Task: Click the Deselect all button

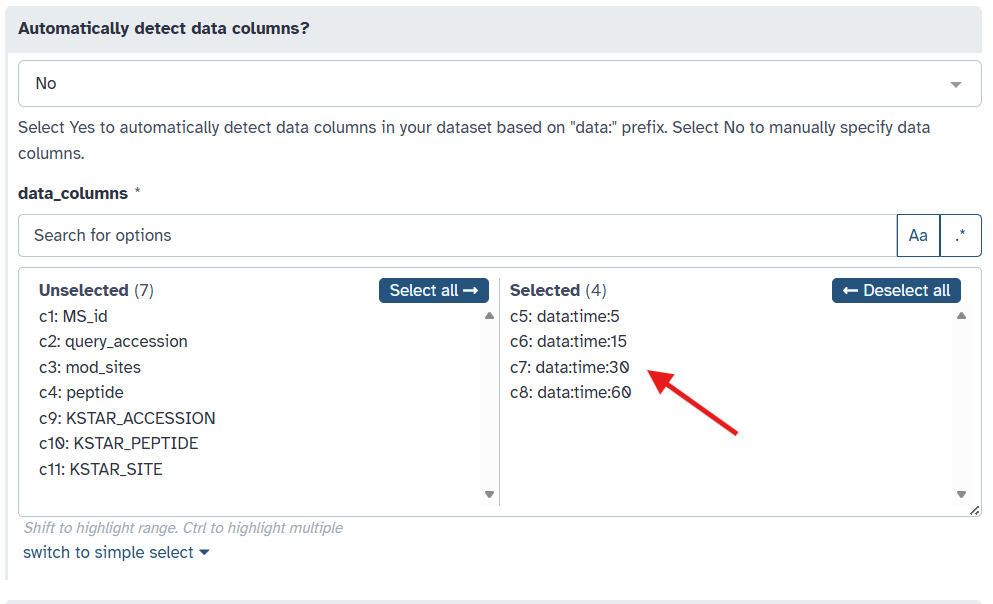Action: tap(896, 290)
